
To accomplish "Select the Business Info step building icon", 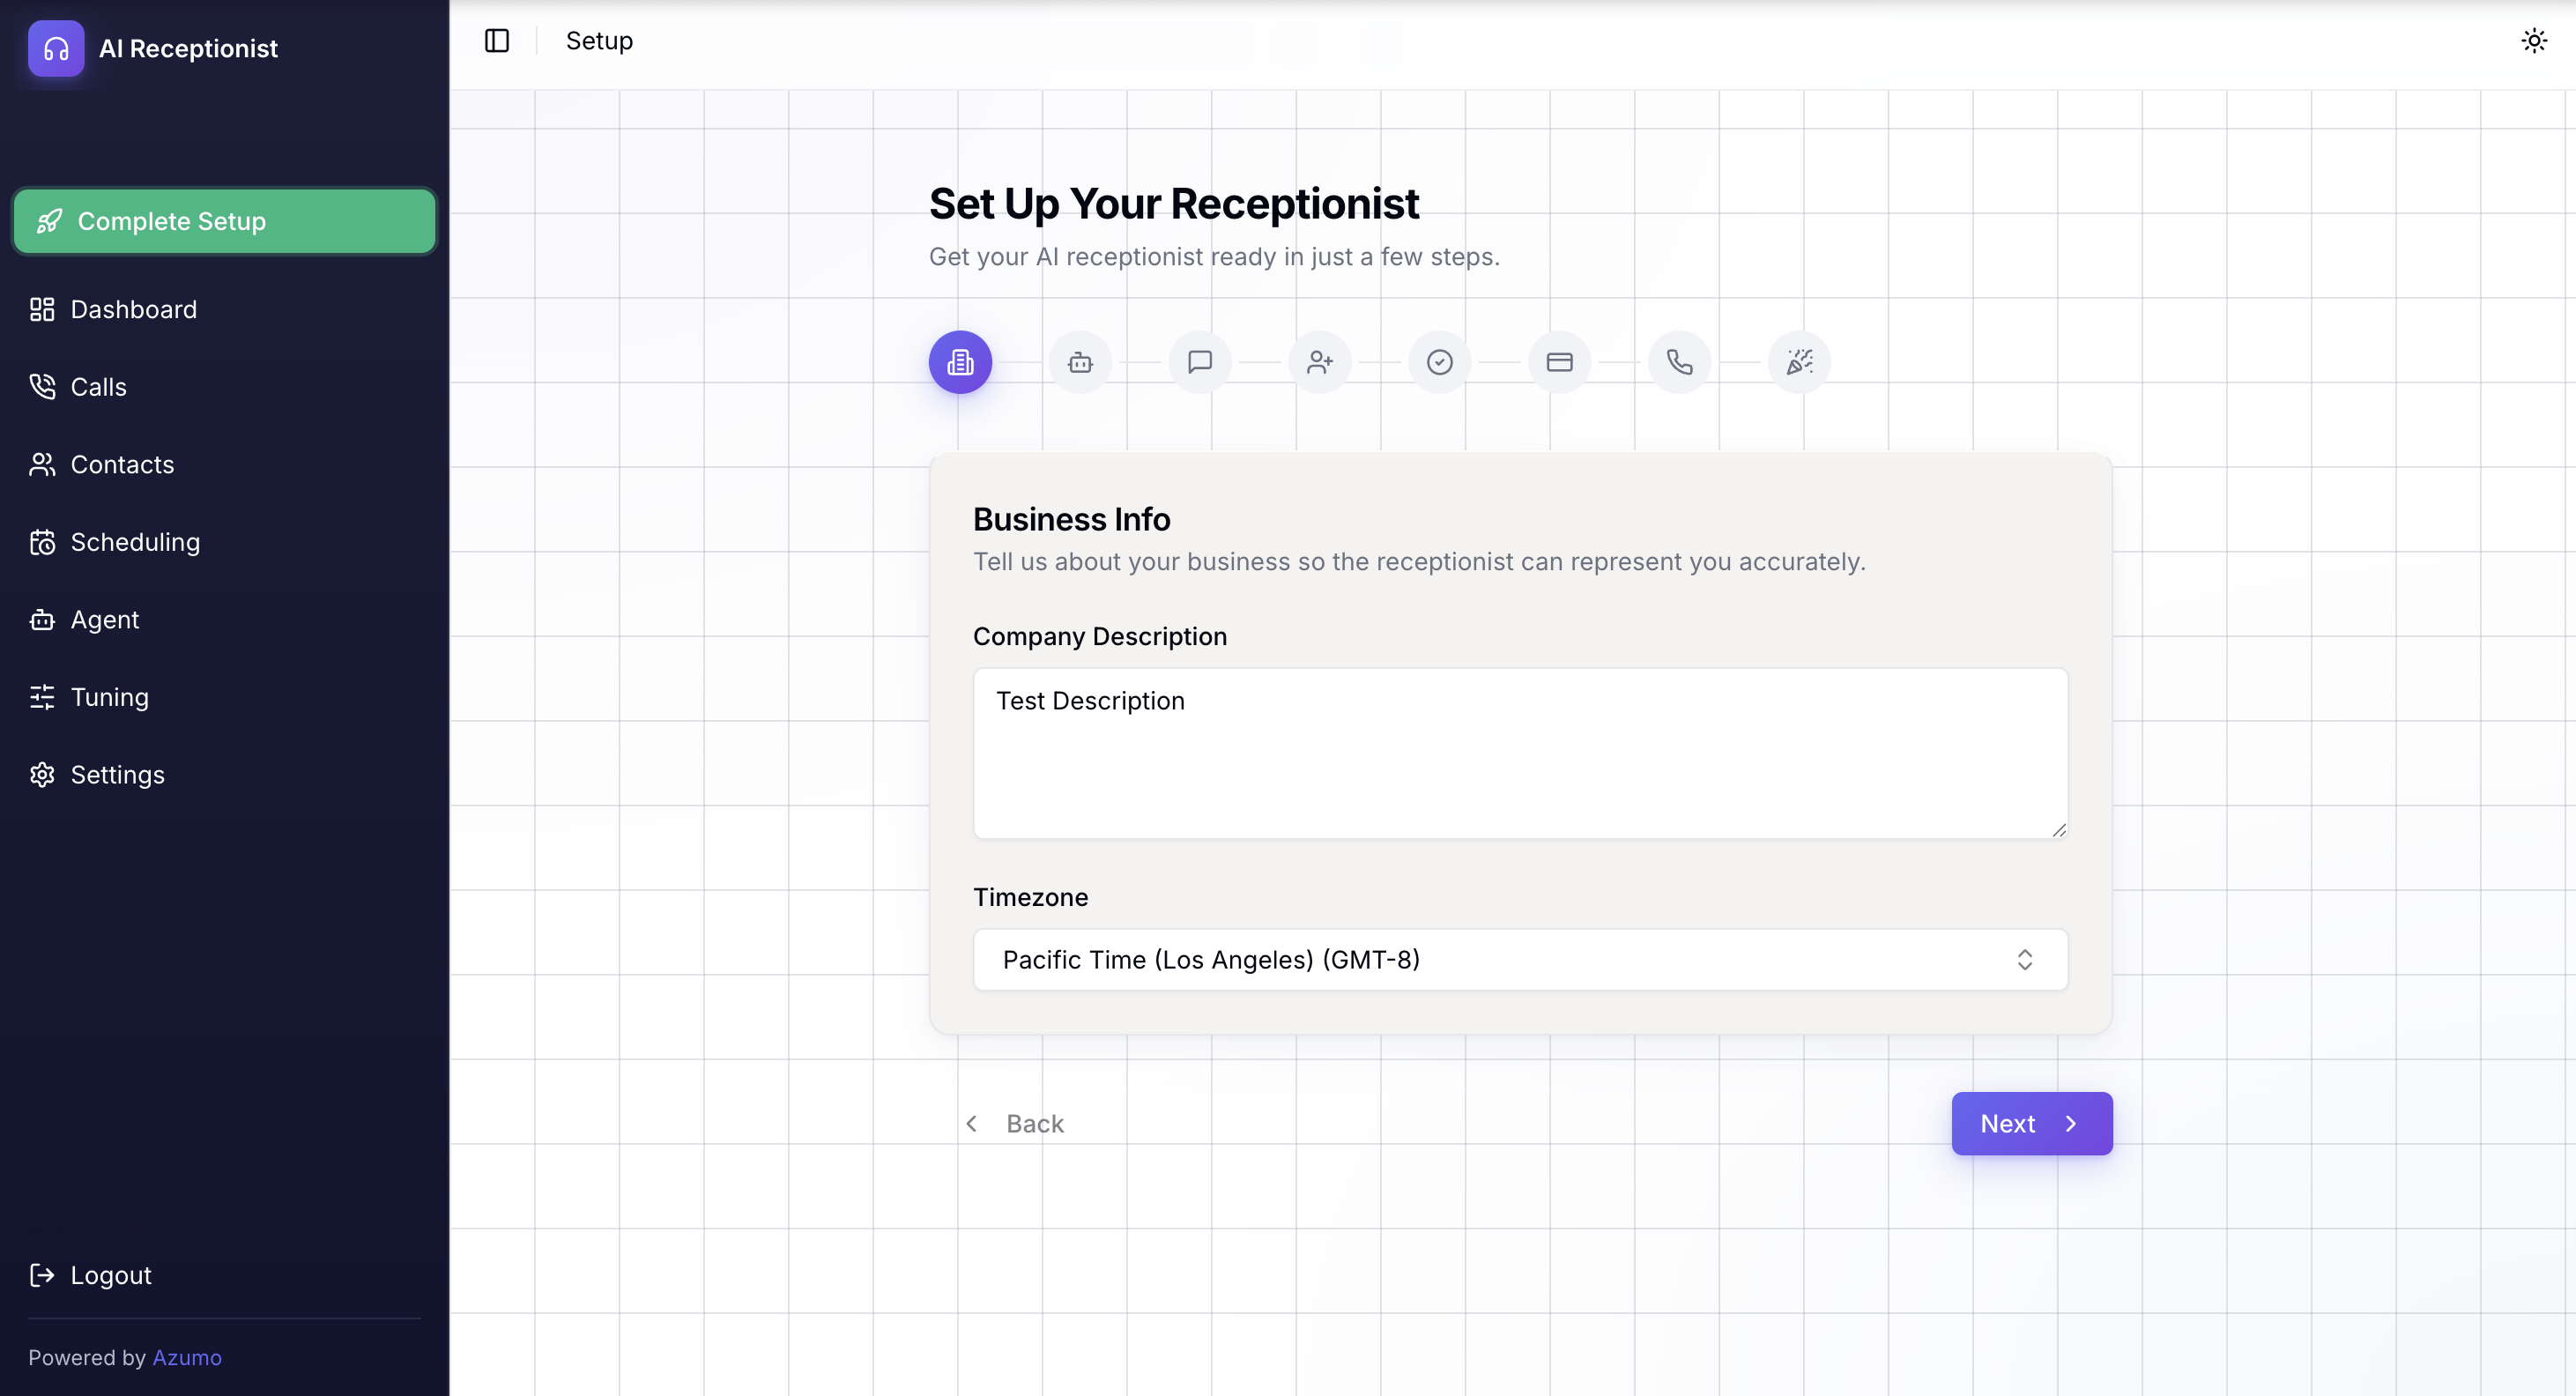I will tap(959, 362).
